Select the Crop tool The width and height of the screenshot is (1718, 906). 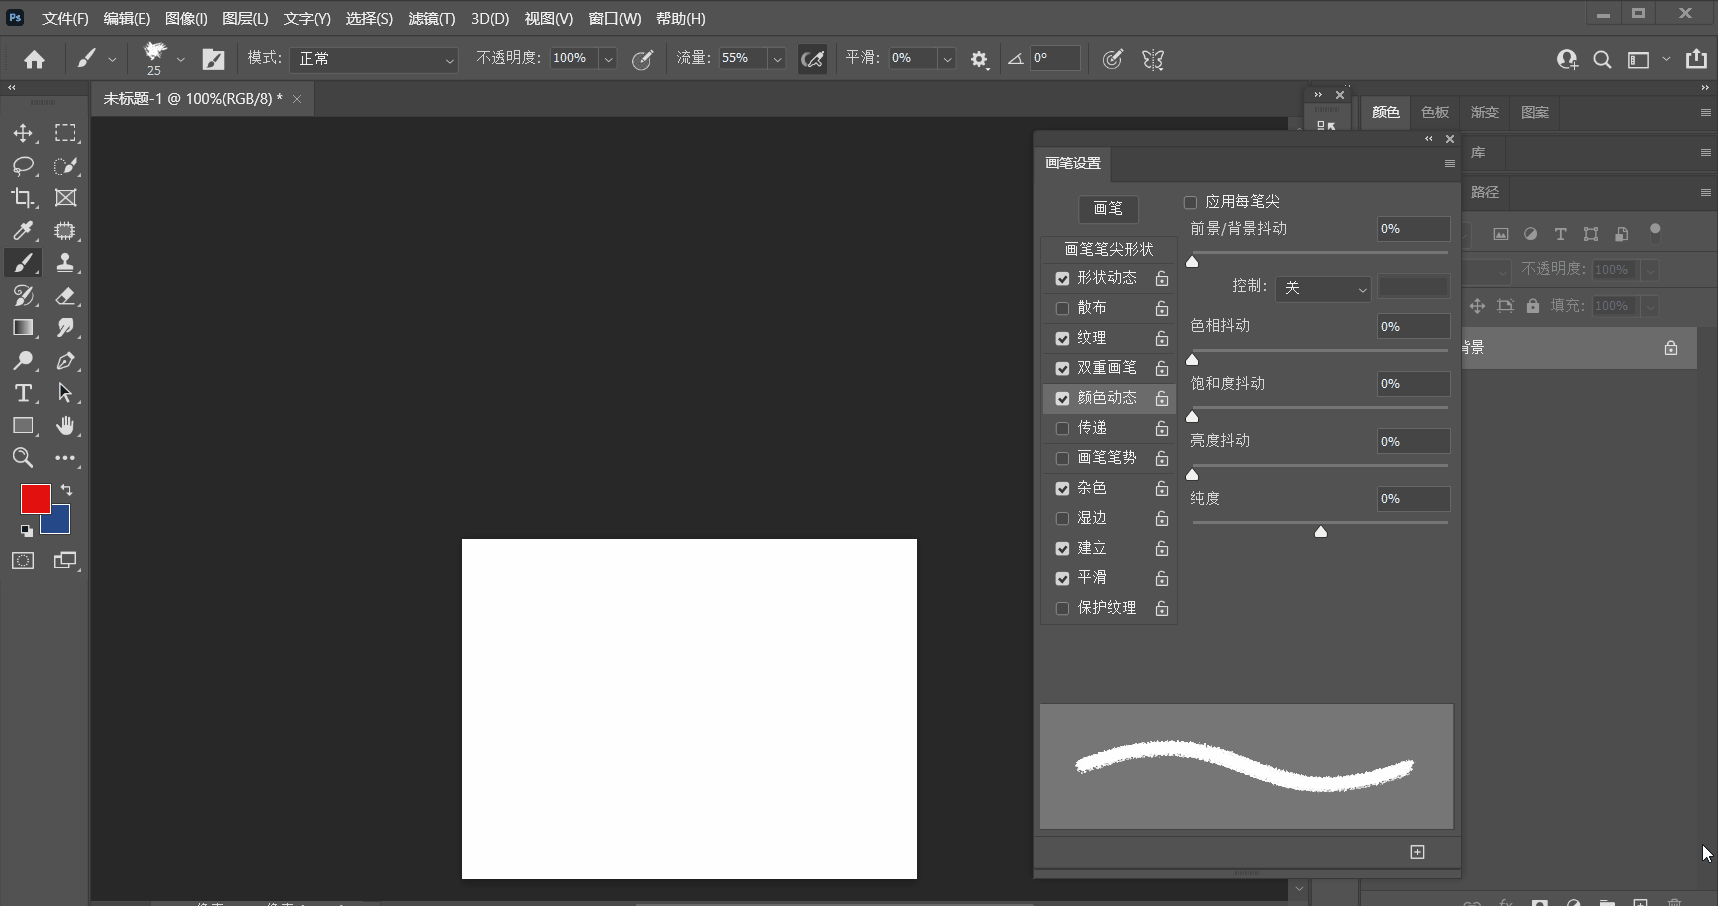click(23, 198)
